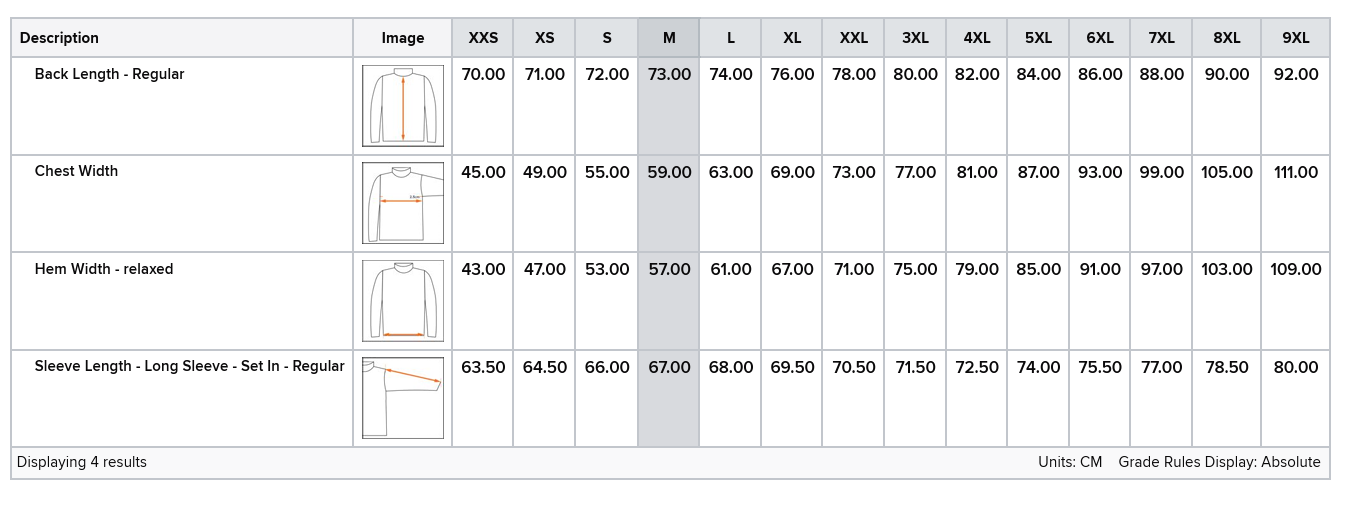This screenshot has height=516, width=1368.
Task: Select Back Length value 76.00 for XL
Action: (x=792, y=74)
